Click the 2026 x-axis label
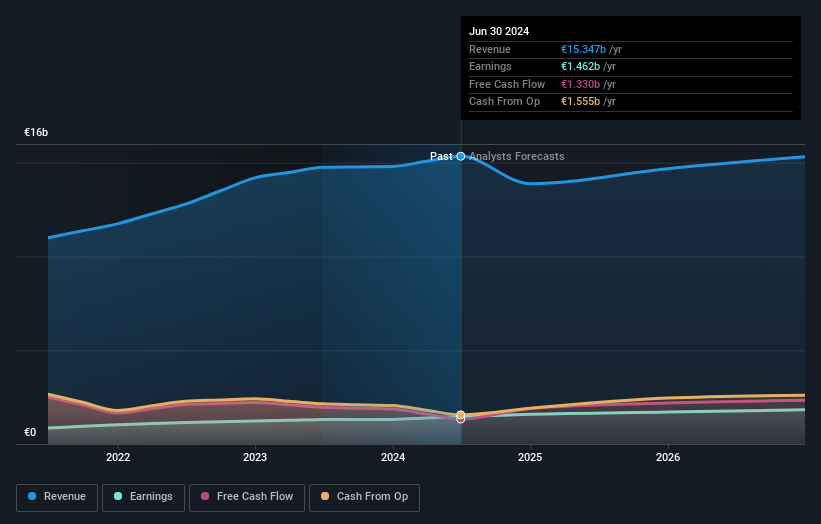This screenshot has width=821, height=524. pyautogui.click(x=668, y=457)
